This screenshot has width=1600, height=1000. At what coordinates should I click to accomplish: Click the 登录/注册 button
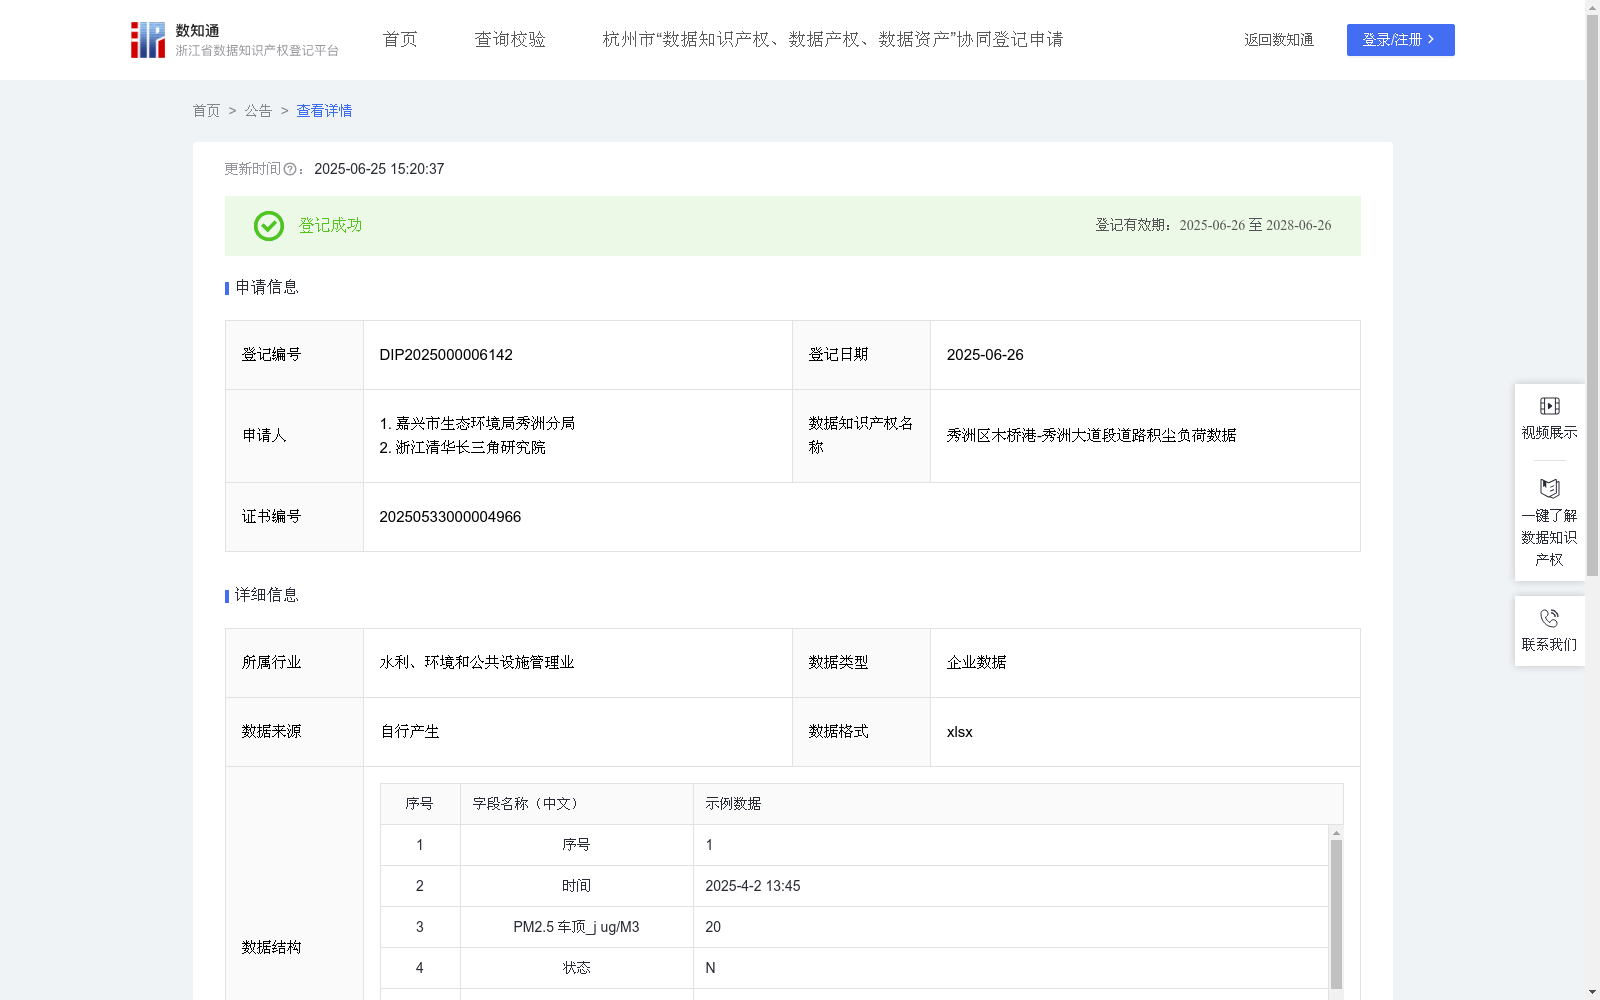[x=1400, y=40]
